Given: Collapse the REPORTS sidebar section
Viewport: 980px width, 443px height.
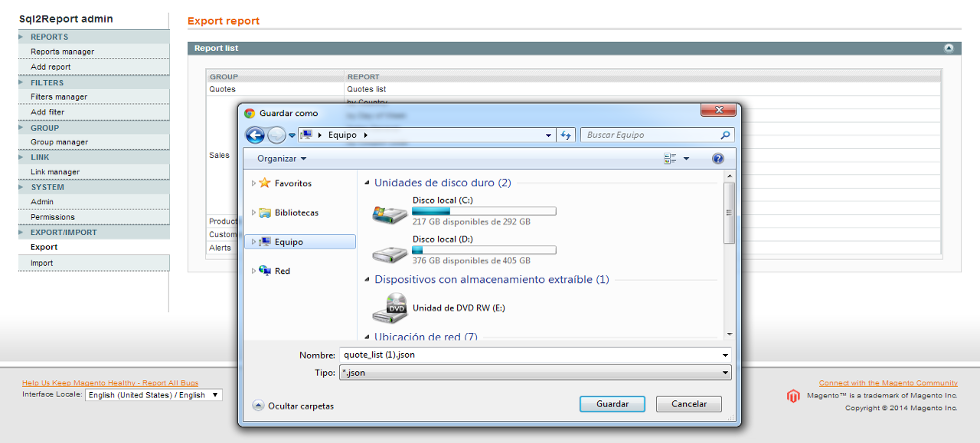Looking at the screenshot, I should 94,37.
